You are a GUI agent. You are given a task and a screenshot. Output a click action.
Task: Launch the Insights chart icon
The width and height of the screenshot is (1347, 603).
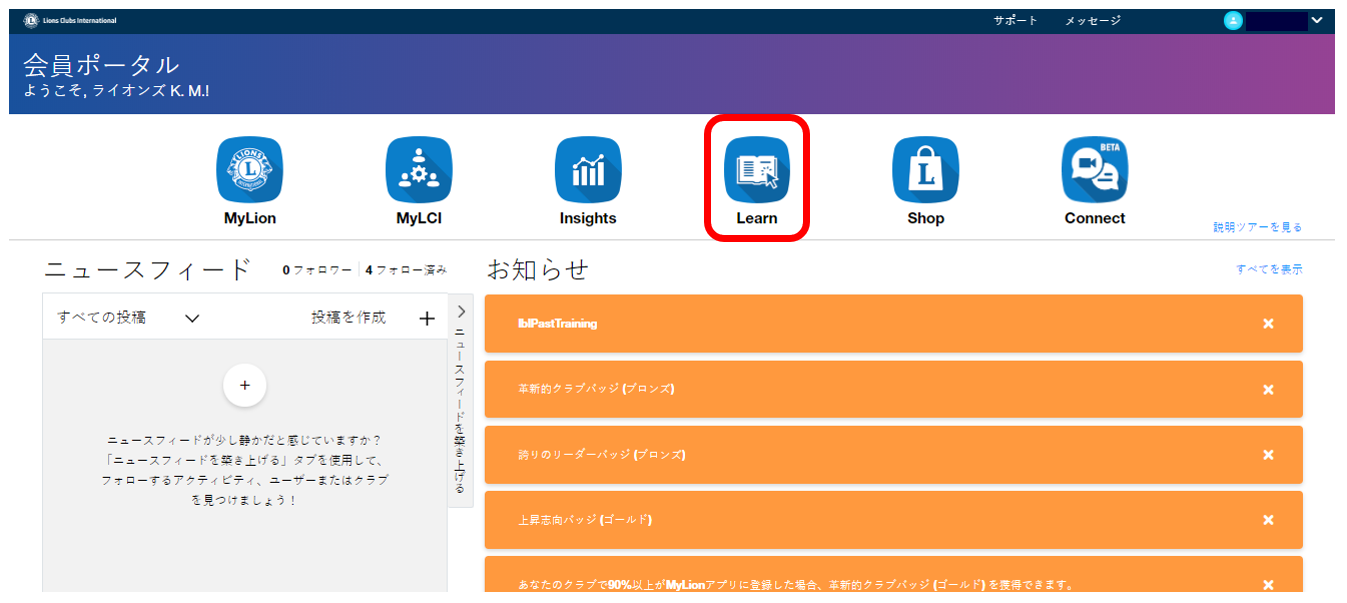tap(588, 170)
